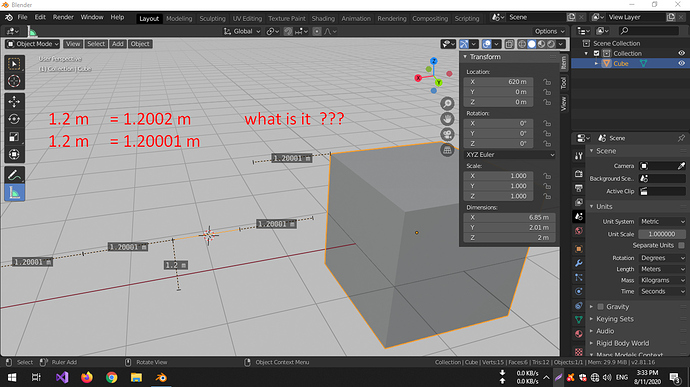The height and width of the screenshot is (387, 690).
Task: Activate the 3D Cursor tool
Action: (x=14, y=81)
